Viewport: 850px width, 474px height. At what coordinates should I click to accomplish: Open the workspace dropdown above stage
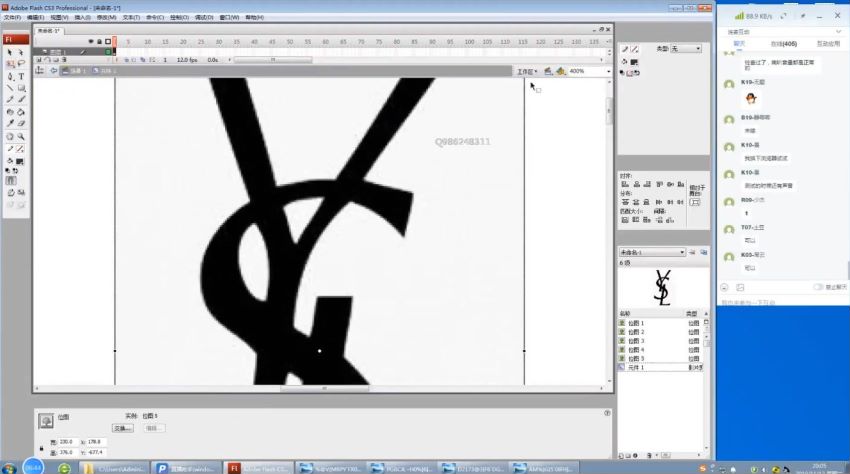tap(526, 71)
